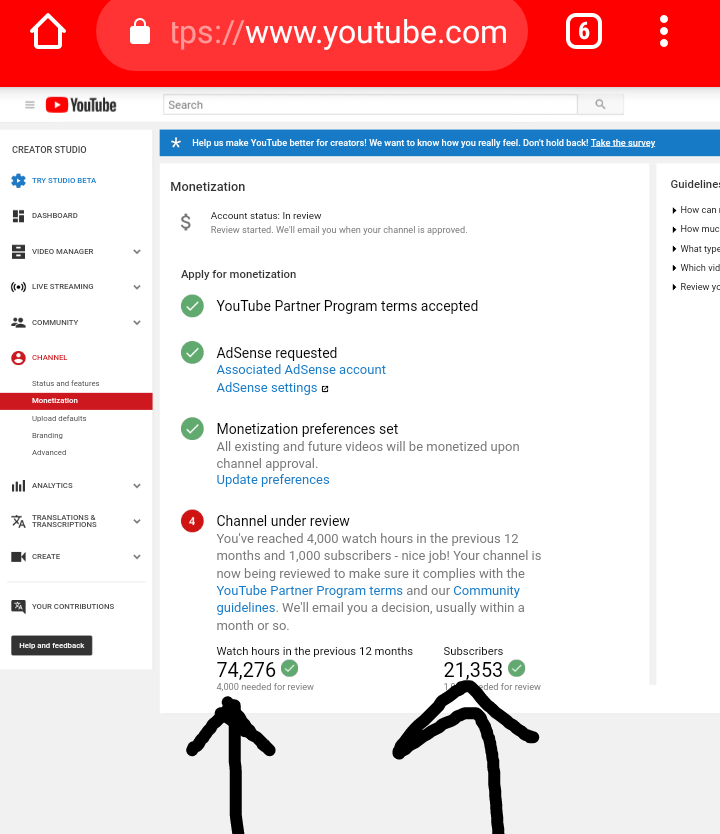Expand the Live Streaming section chevron

tap(137, 287)
